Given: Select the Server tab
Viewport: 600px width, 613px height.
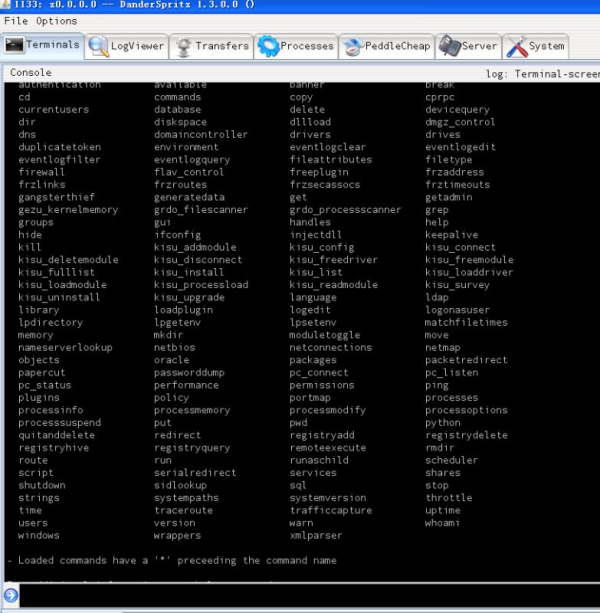Looking at the screenshot, I should [x=479, y=46].
